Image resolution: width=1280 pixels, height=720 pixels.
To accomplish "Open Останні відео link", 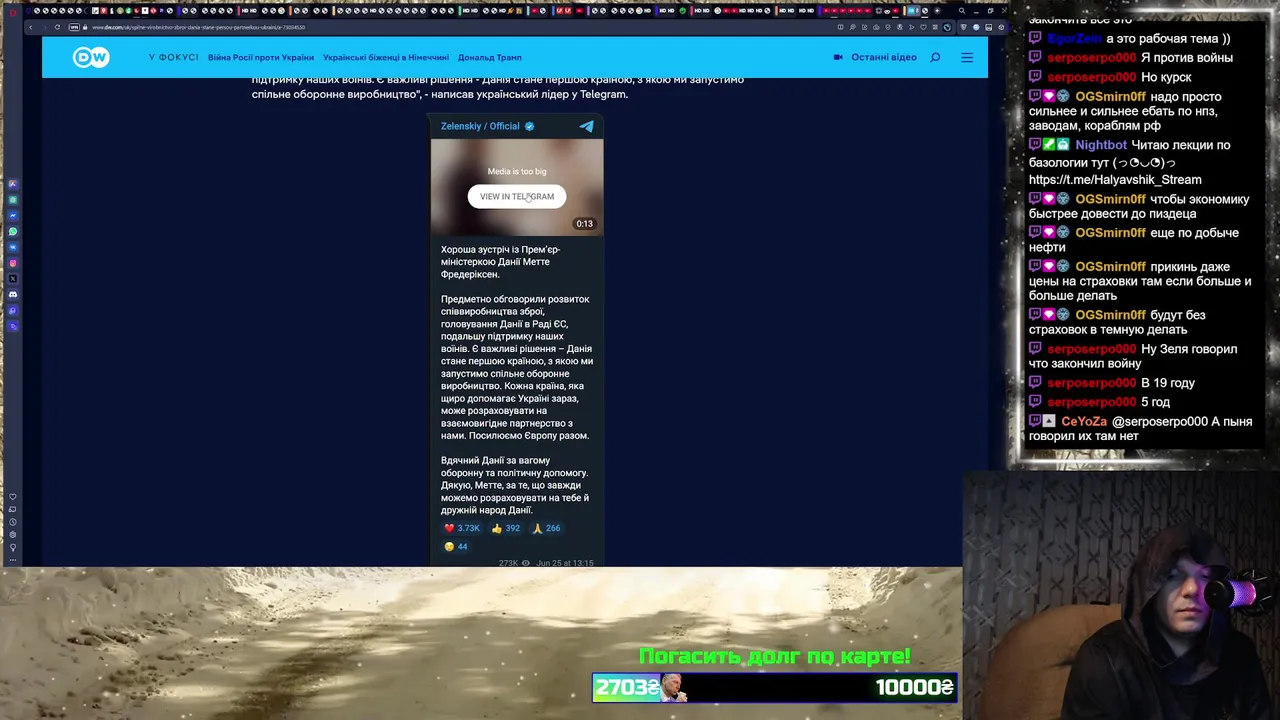I will click(884, 57).
